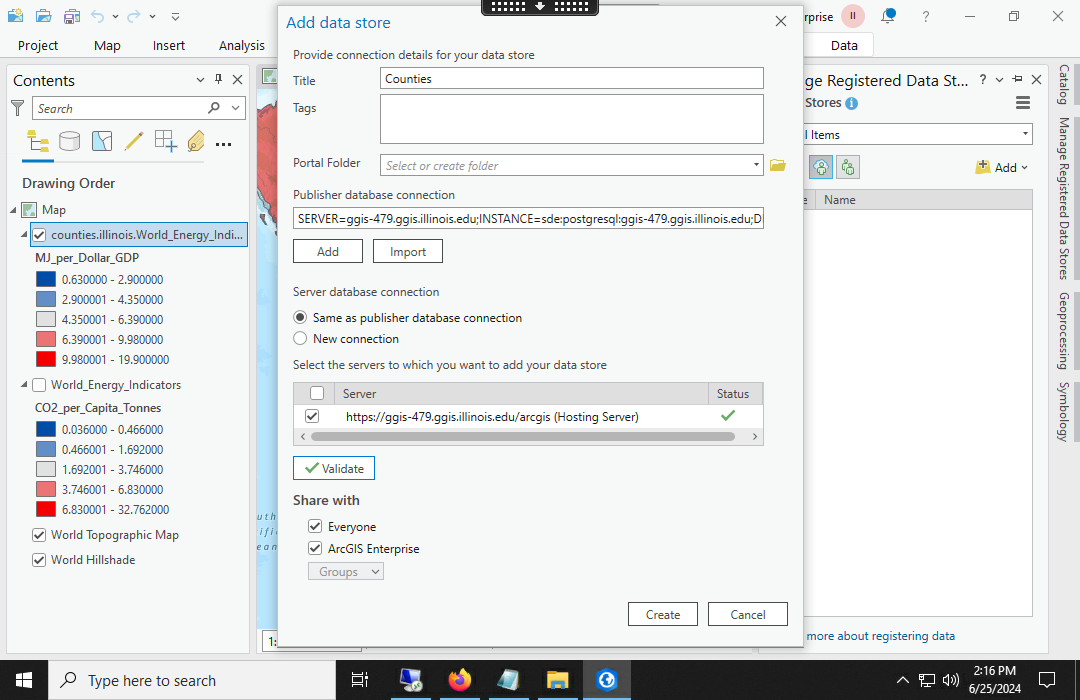
Task: Uncheck the Everyone sharing checkbox
Action: pyautogui.click(x=315, y=527)
